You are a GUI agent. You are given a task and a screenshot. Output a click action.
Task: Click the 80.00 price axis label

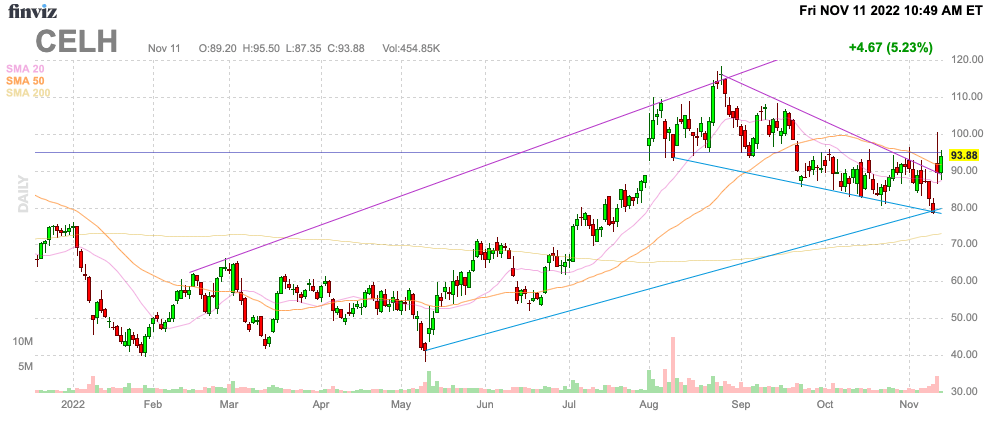tap(967, 208)
